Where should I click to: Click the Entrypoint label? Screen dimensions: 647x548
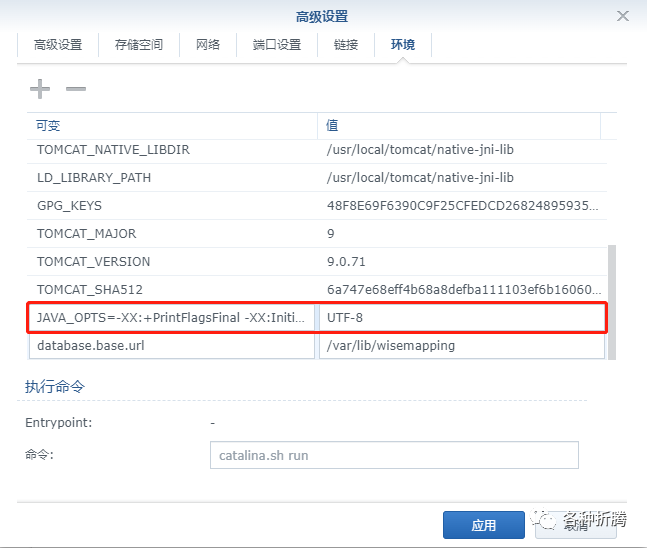pyautogui.click(x=59, y=423)
